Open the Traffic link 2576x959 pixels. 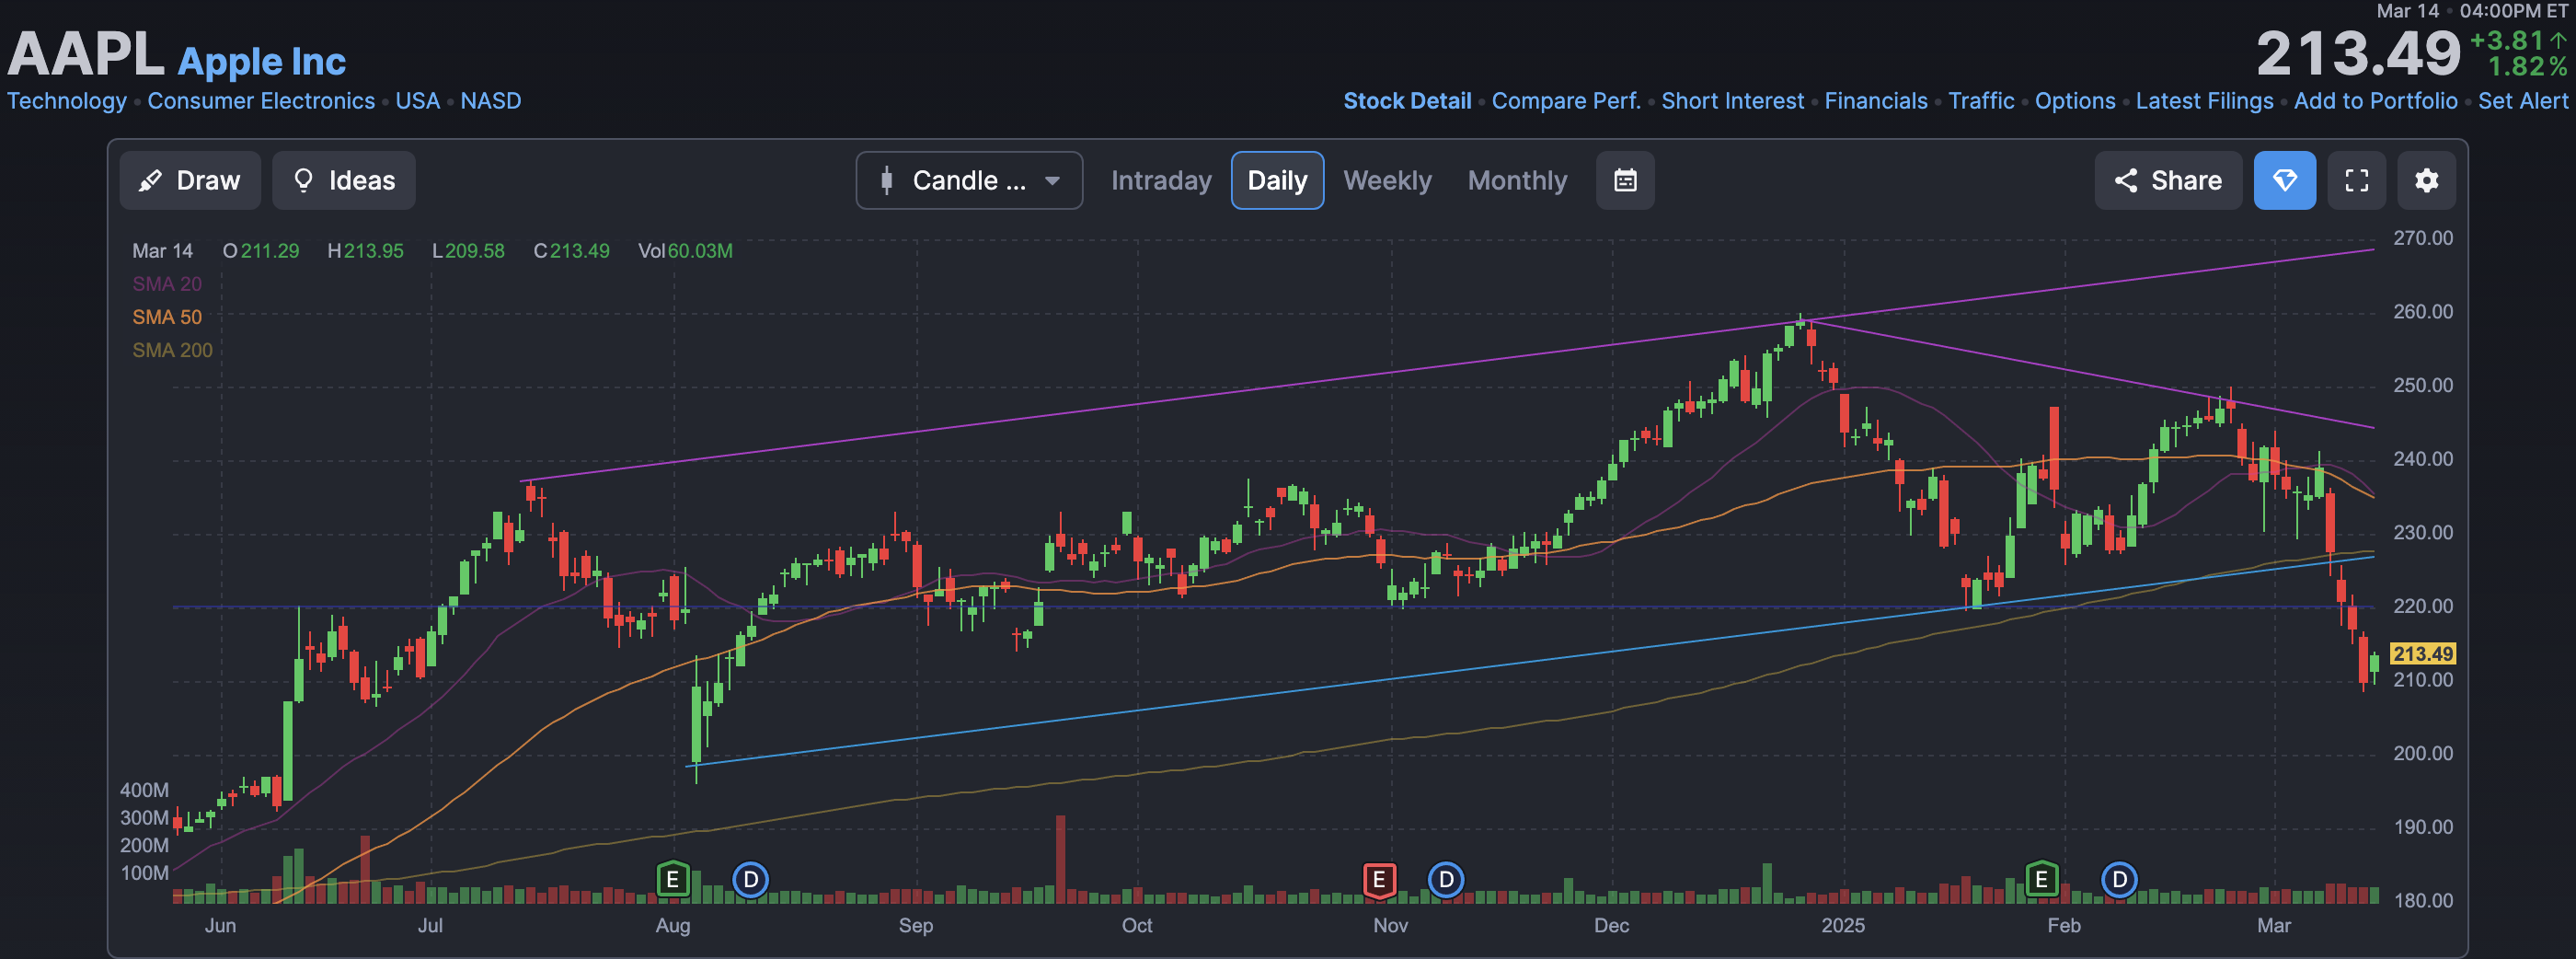pyautogui.click(x=1981, y=101)
